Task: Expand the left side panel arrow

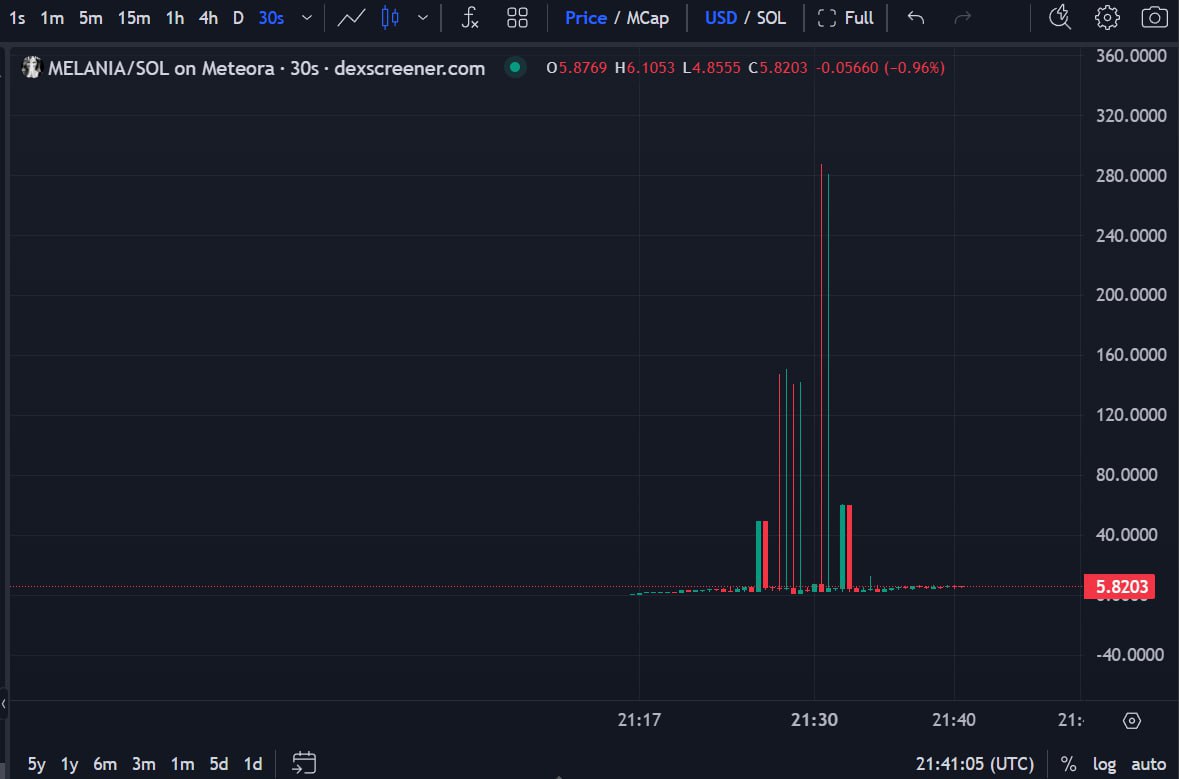Action: 4,704
